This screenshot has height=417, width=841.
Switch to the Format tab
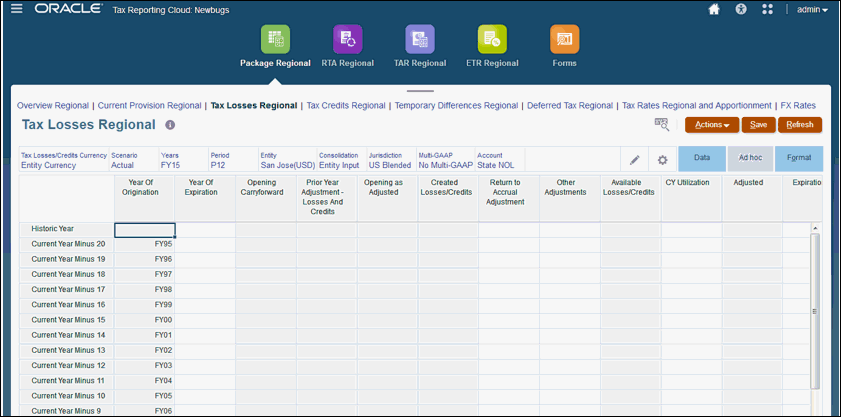(799, 159)
